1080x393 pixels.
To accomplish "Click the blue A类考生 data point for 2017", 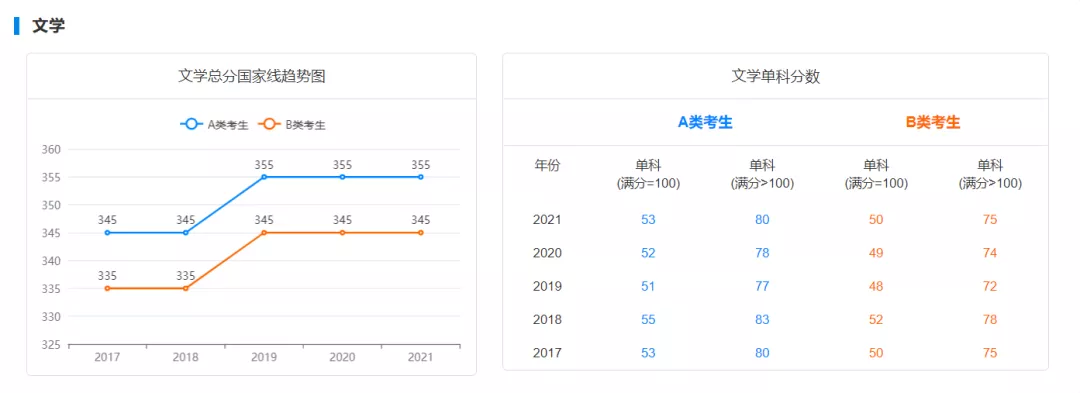I will click(107, 233).
